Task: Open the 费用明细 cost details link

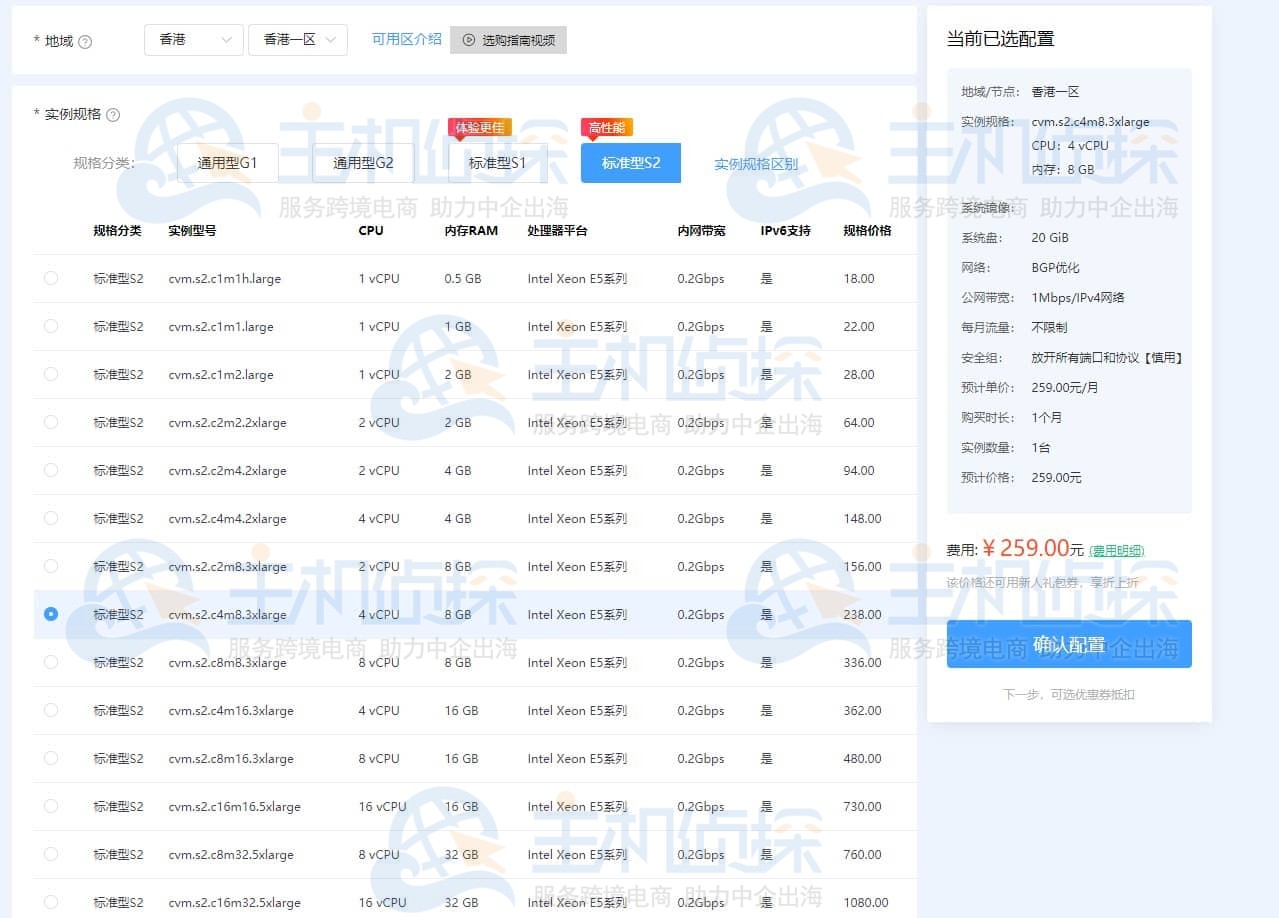Action: pyautogui.click(x=1116, y=550)
